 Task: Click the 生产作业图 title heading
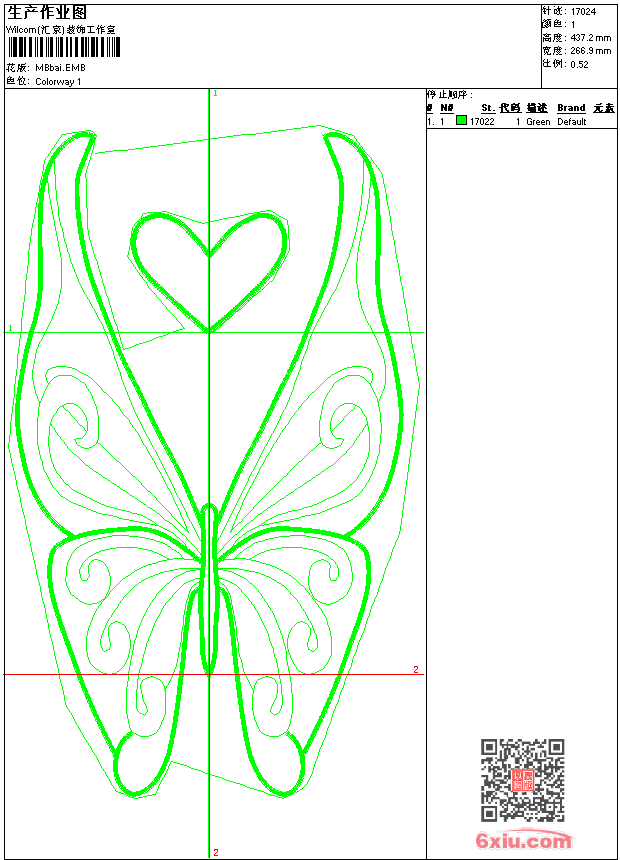pos(47,12)
